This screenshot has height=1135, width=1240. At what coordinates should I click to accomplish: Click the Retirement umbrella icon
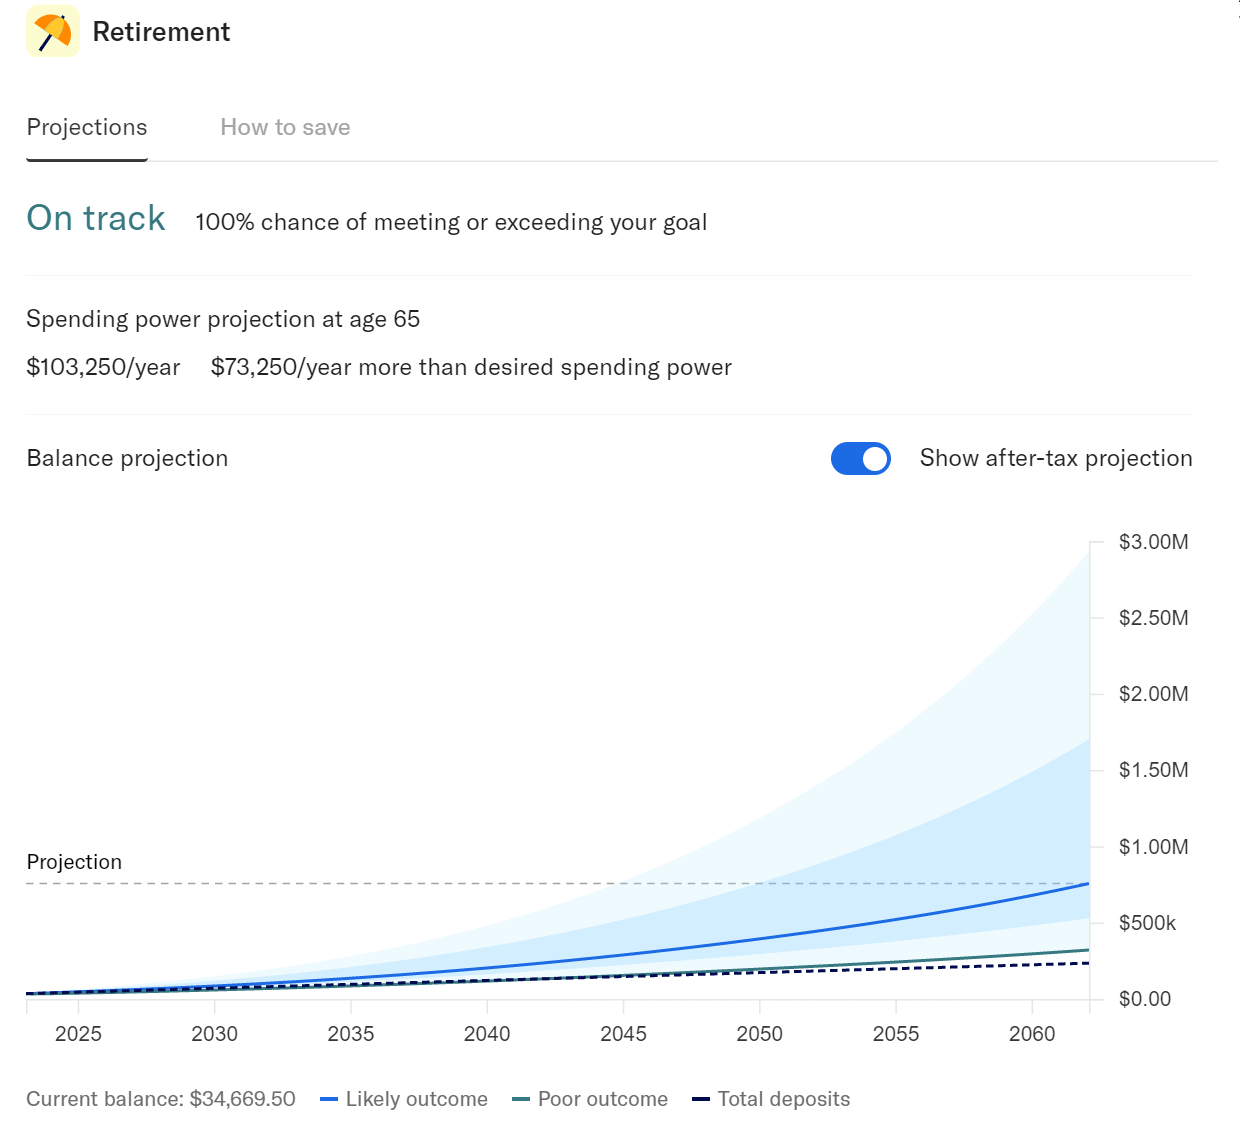pos(52,31)
